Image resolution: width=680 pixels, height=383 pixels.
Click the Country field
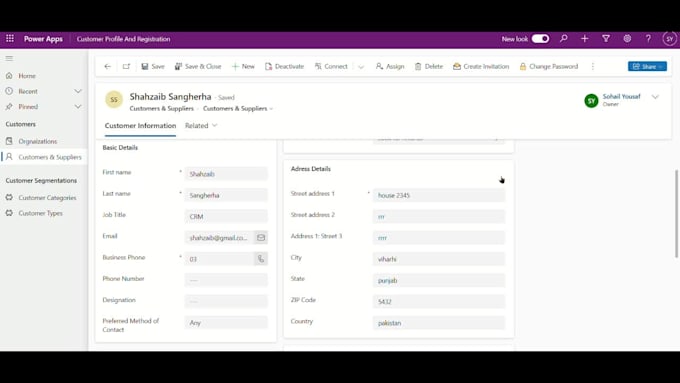pos(439,323)
